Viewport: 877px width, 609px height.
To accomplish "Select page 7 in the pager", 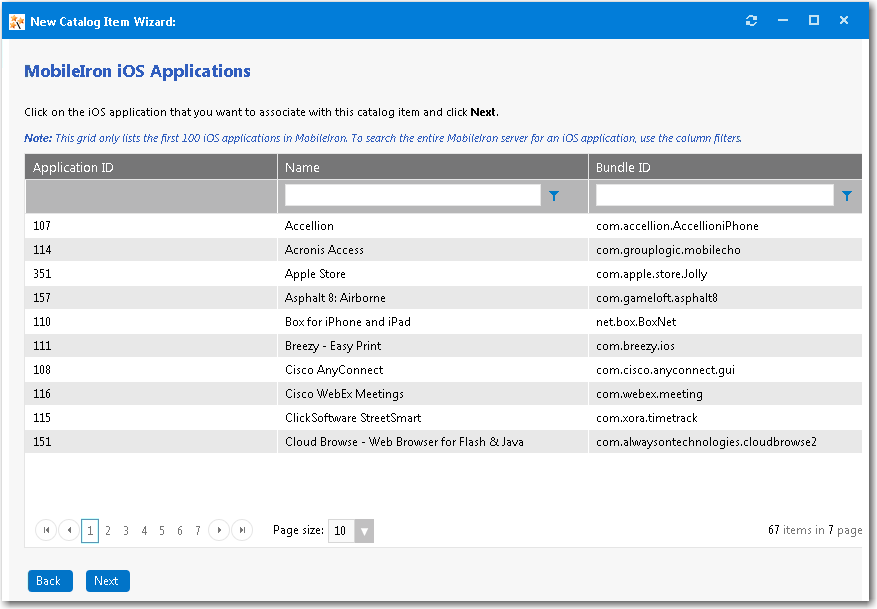I will tap(198, 531).
